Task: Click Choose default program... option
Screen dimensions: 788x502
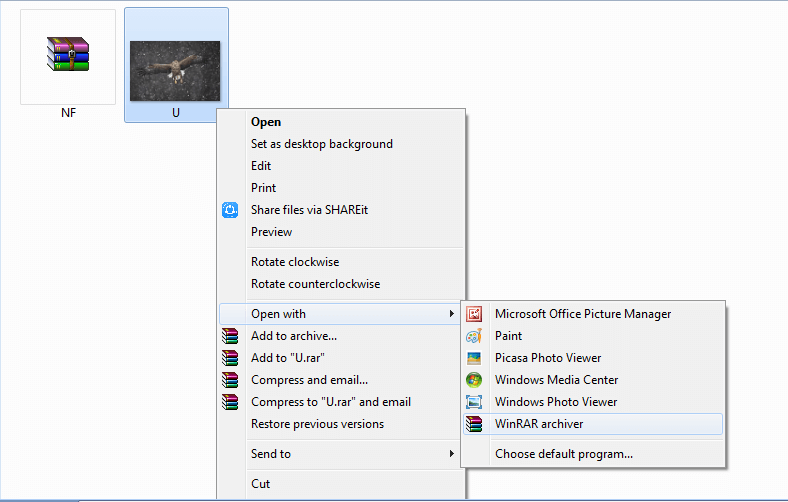Action: (564, 454)
